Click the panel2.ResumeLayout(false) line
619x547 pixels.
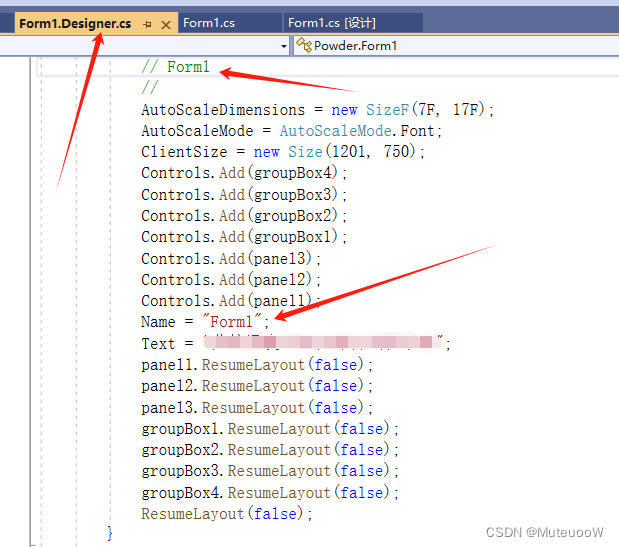click(257, 386)
